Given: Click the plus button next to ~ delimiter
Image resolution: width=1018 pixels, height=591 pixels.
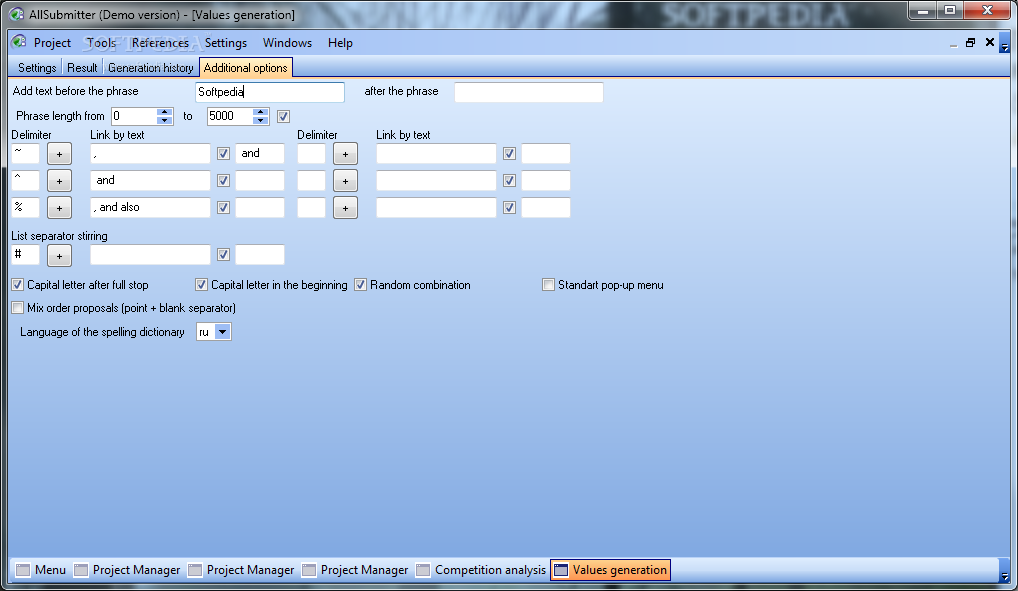Looking at the screenshot, I should point(59,154).
